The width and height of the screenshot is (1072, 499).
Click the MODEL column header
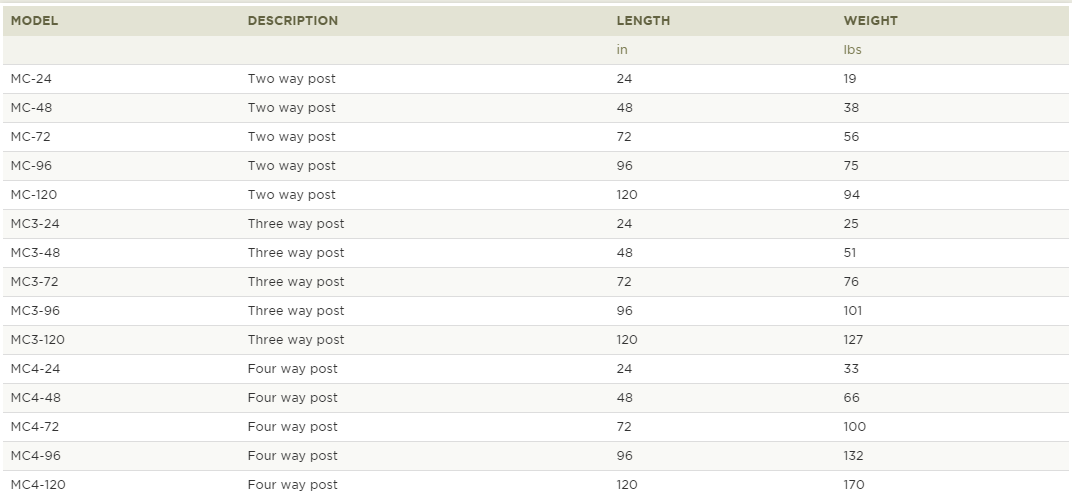[x=34, y=21]
